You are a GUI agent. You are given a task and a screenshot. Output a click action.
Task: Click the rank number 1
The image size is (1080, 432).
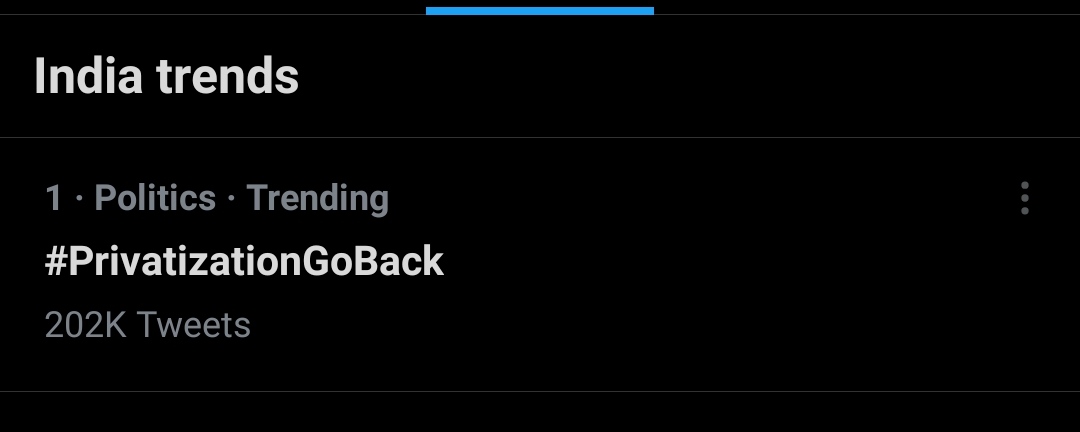click(x=54, y=198)
